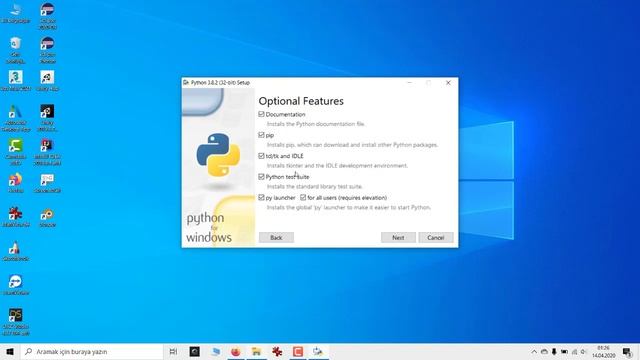The height and width of the screenshot is (360, 640).
Task: Select the Eclipse shortcut beside This PC
Action: coord(47,16)
